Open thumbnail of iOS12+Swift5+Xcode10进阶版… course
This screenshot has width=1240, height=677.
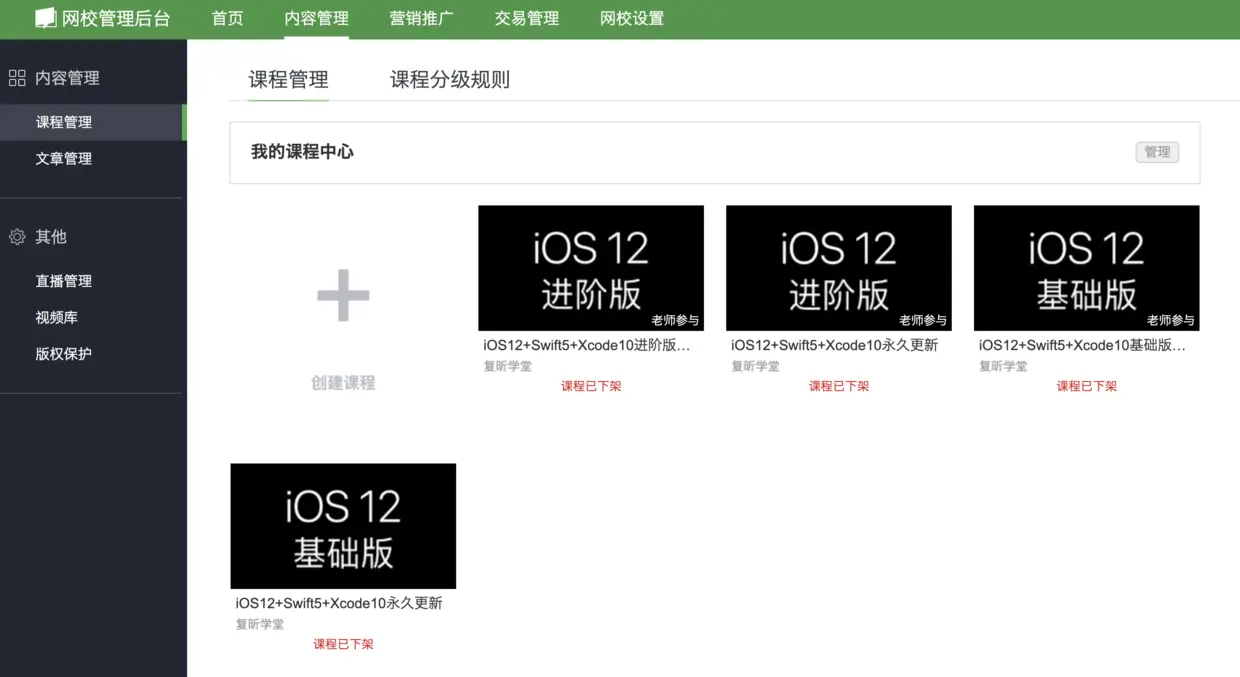591,268
